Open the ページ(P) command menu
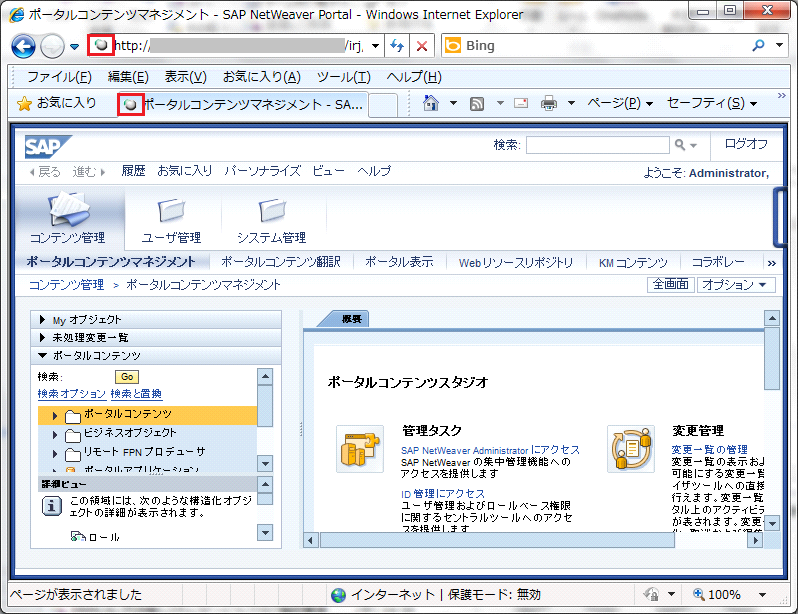 [620, 104]
